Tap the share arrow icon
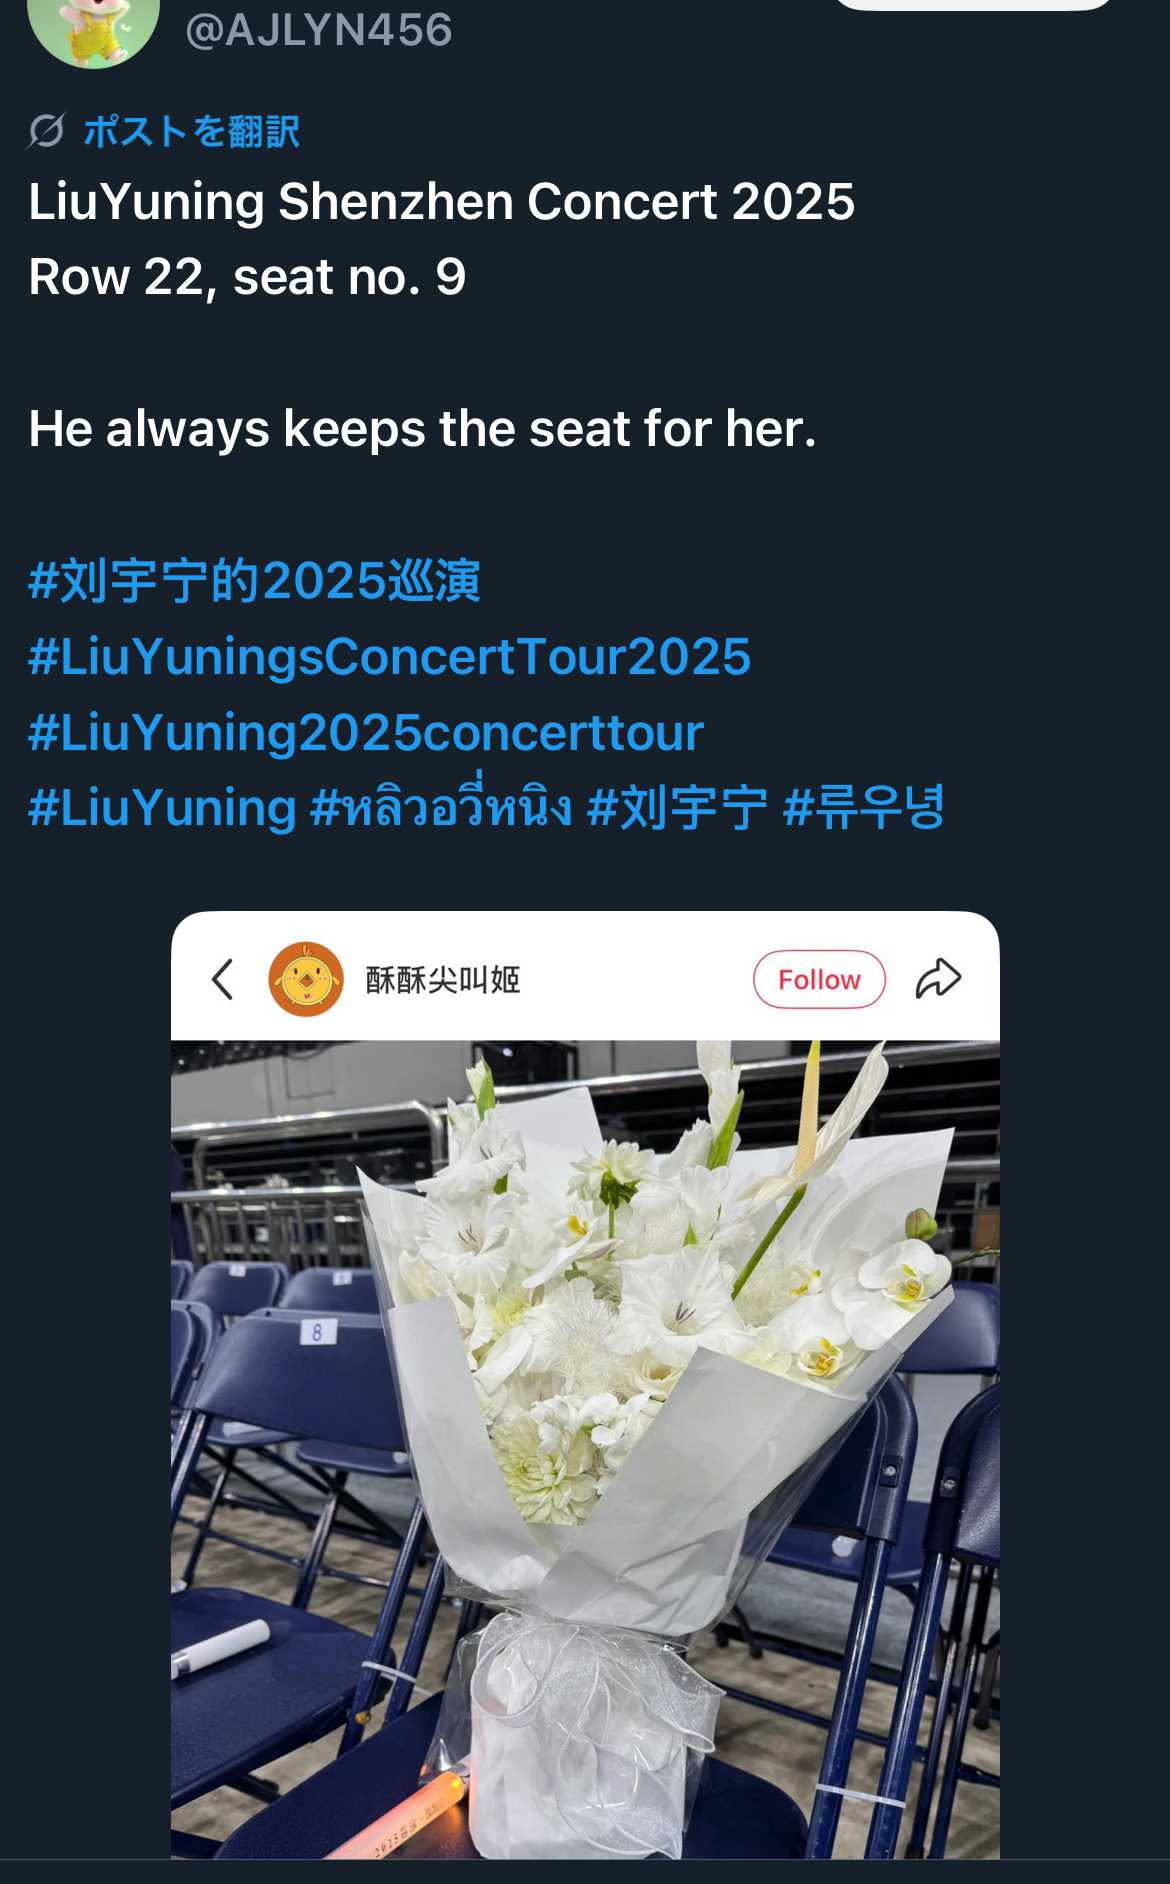Image resolution: width=1170 pixels, height=1884 pixels. (938, 978)
